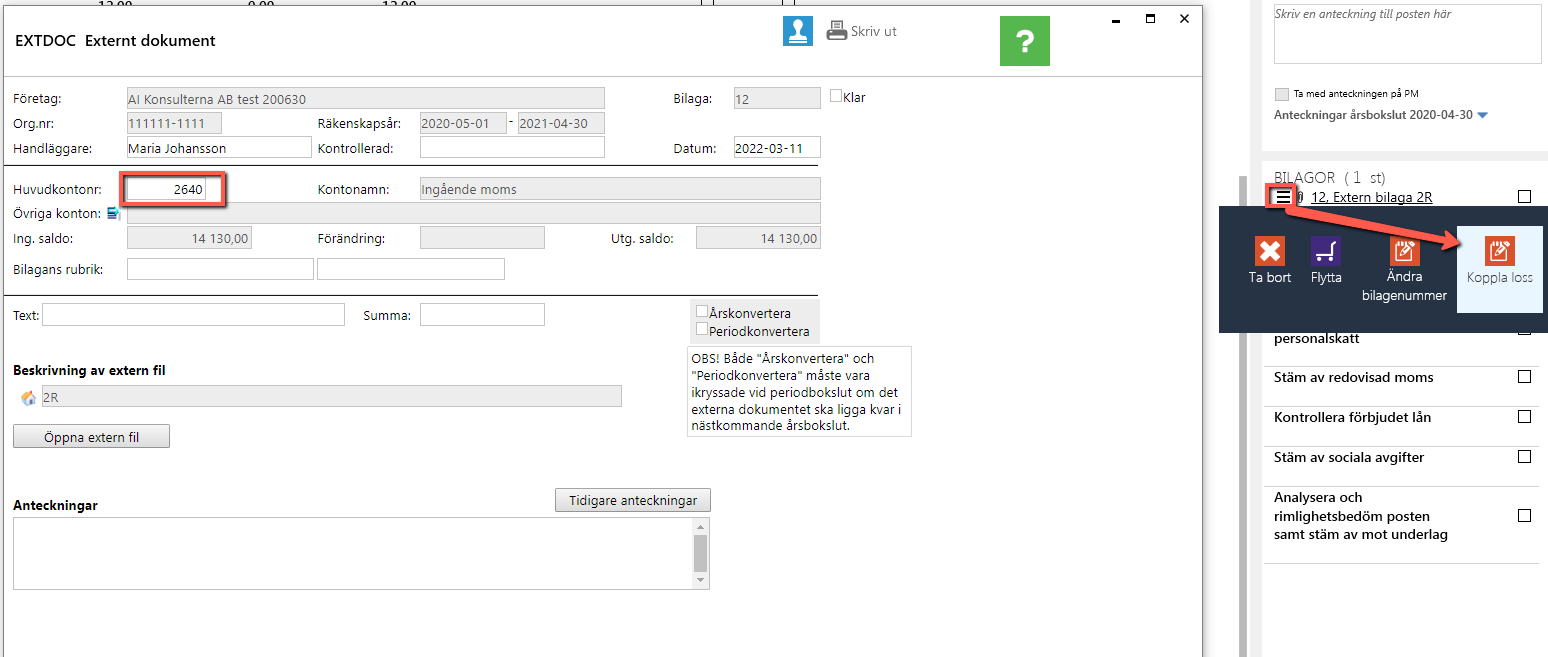Click the Huvudkontonr field showing 2640
This screenshot has width=1548, height=657.
point(167,189)
